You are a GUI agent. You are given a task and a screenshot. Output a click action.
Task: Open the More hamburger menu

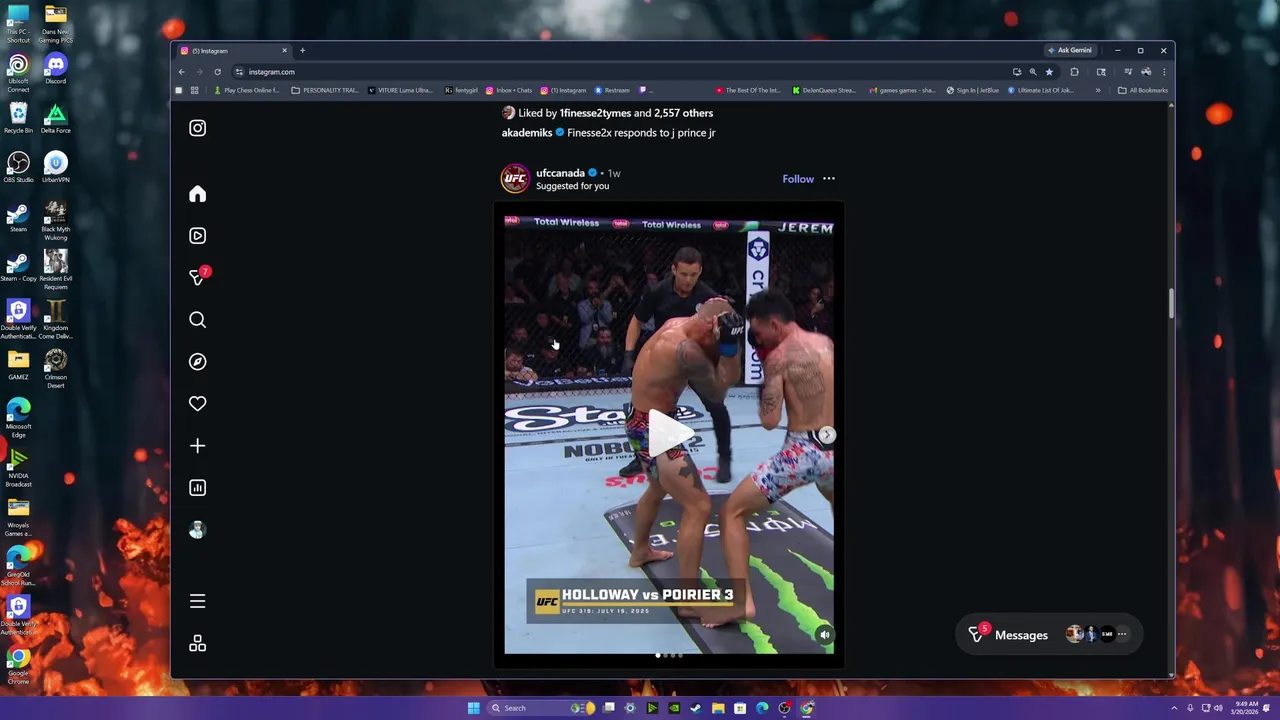[x=197, y=601]
